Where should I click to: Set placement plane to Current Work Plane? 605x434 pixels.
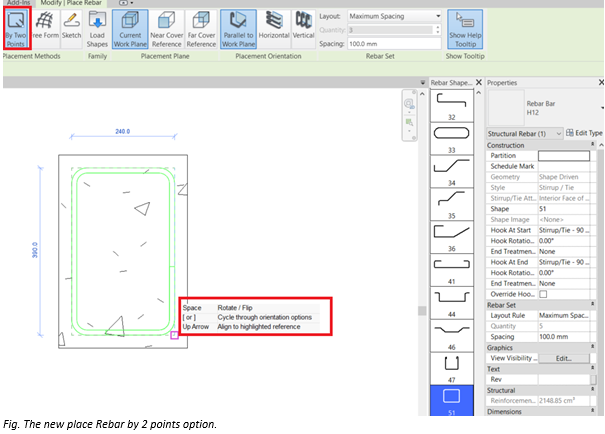[130, 29]
